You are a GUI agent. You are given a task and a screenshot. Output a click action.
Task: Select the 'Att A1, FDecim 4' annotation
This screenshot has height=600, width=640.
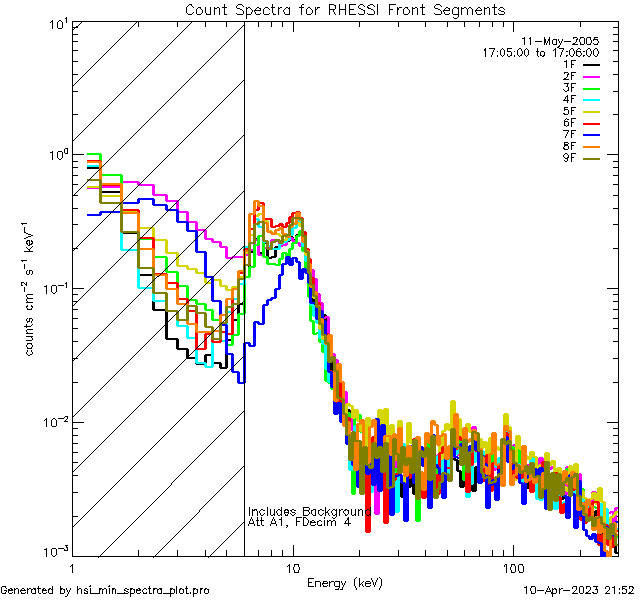point(299,522)
